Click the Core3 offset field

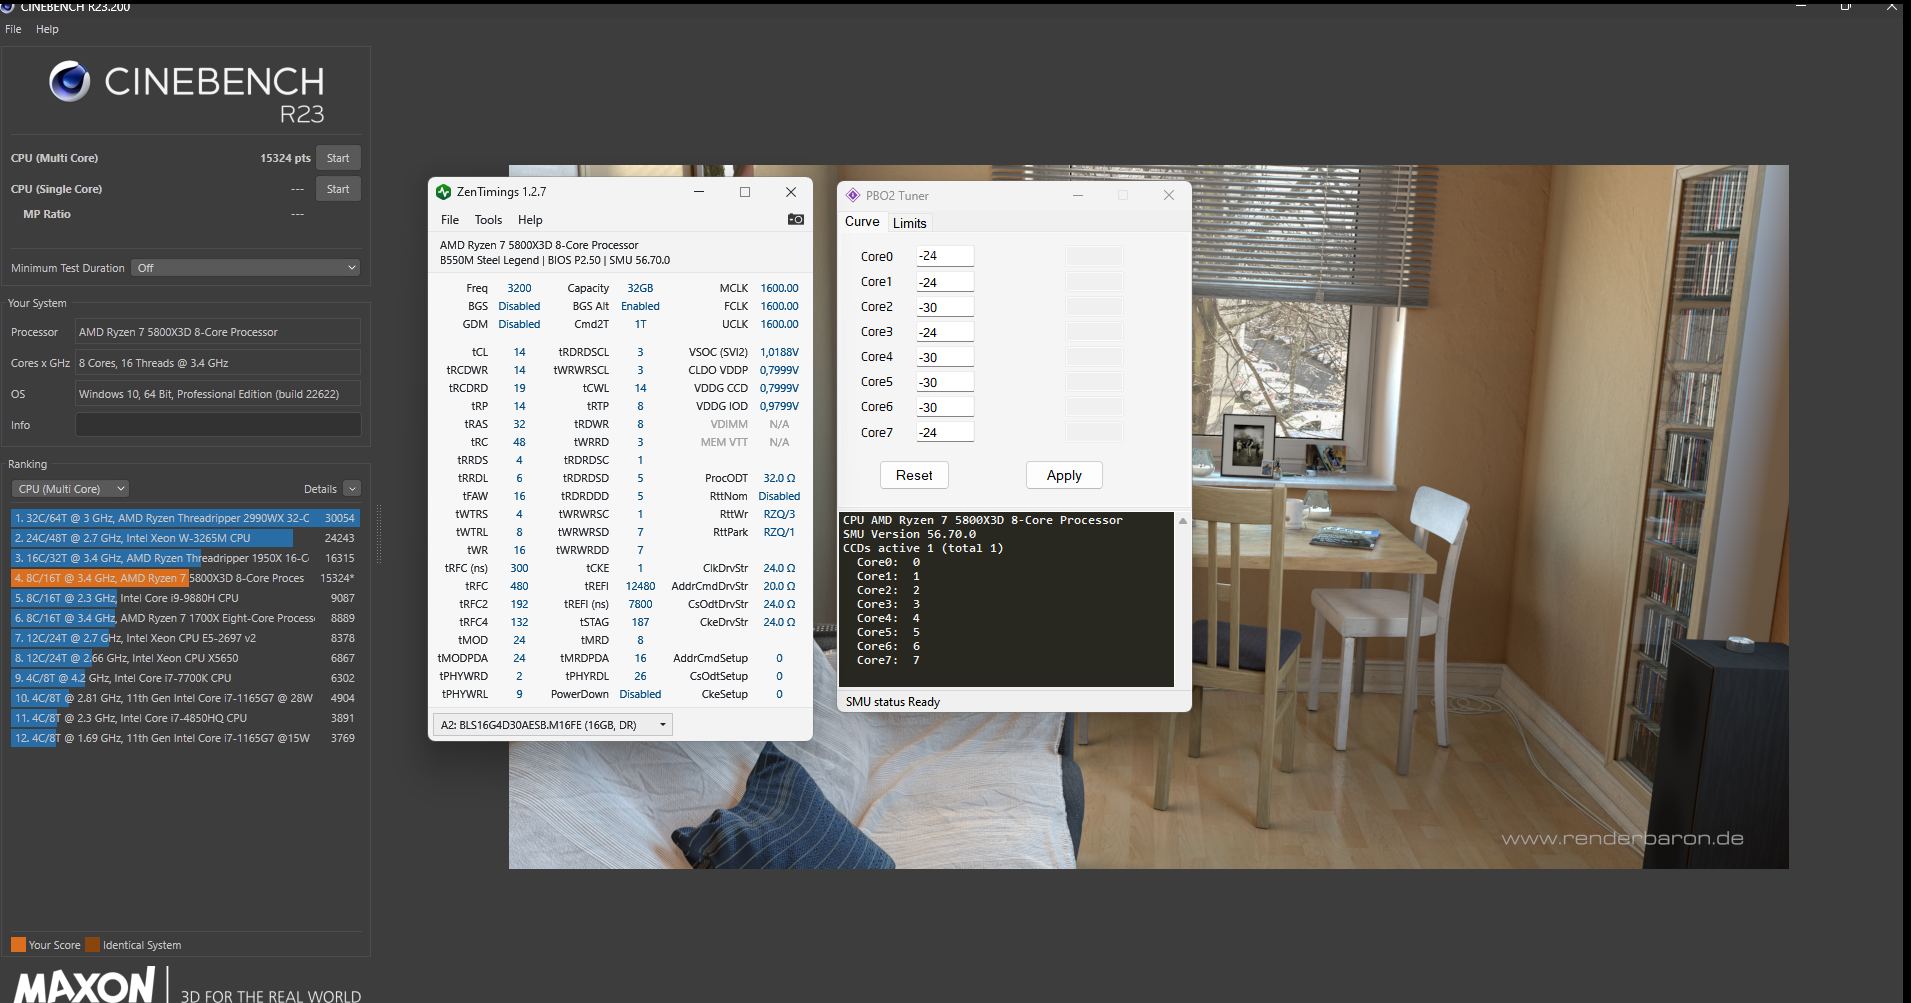click(x=945, y=332)
